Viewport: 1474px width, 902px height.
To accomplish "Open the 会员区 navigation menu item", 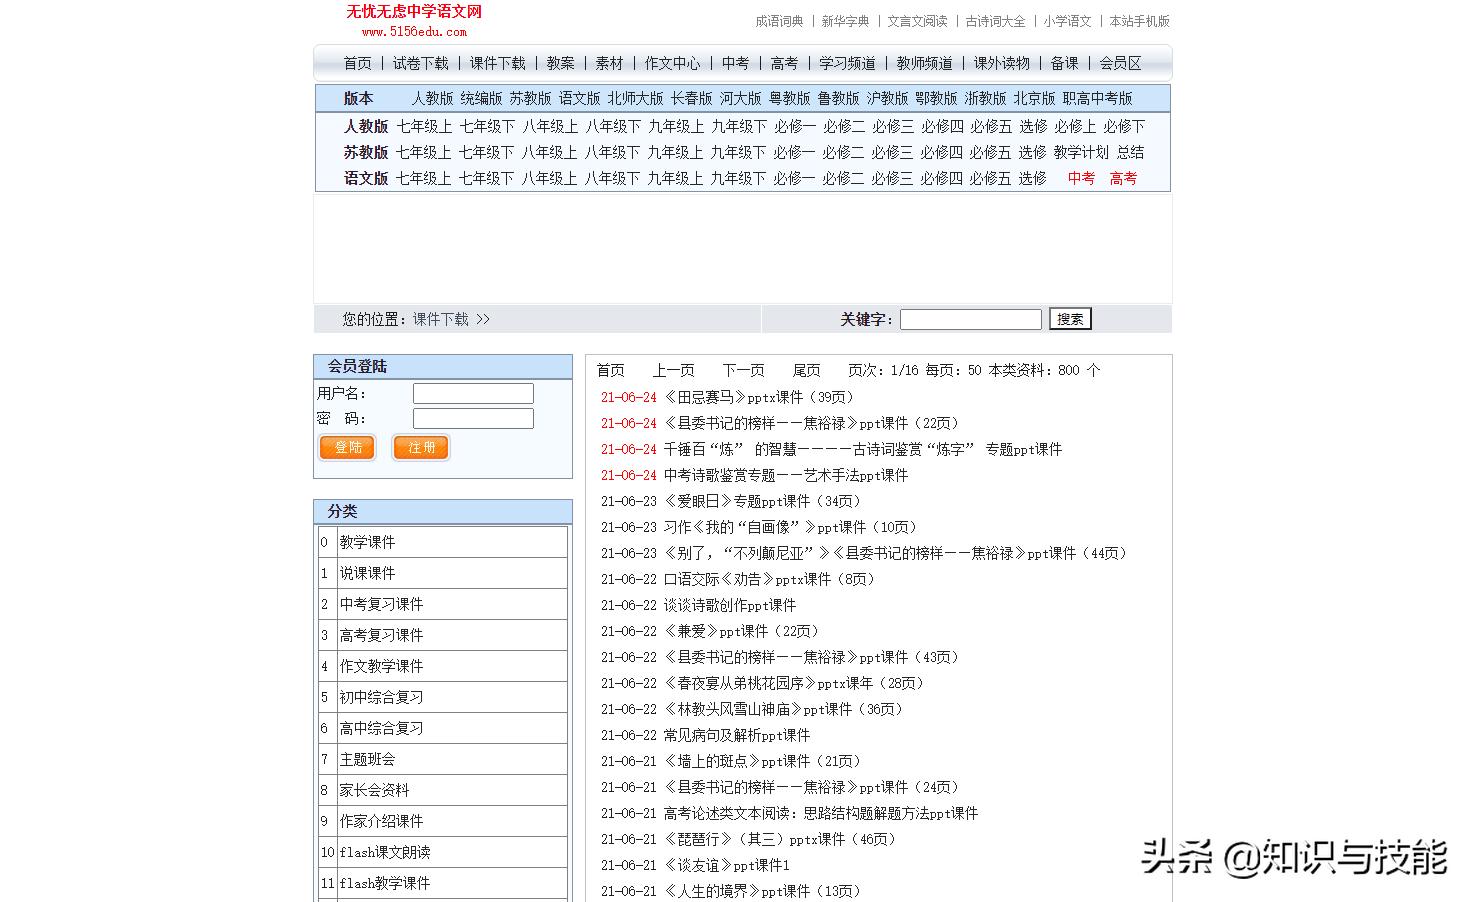I will 1121,62.
